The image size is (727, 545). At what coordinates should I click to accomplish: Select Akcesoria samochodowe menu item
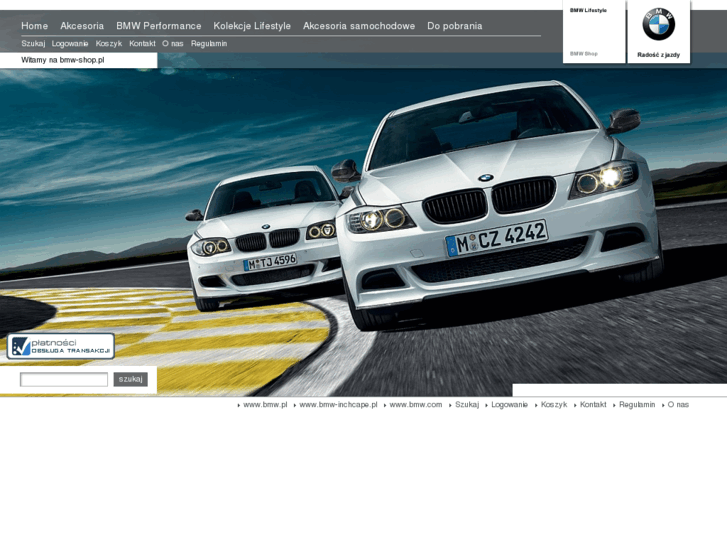359,26
